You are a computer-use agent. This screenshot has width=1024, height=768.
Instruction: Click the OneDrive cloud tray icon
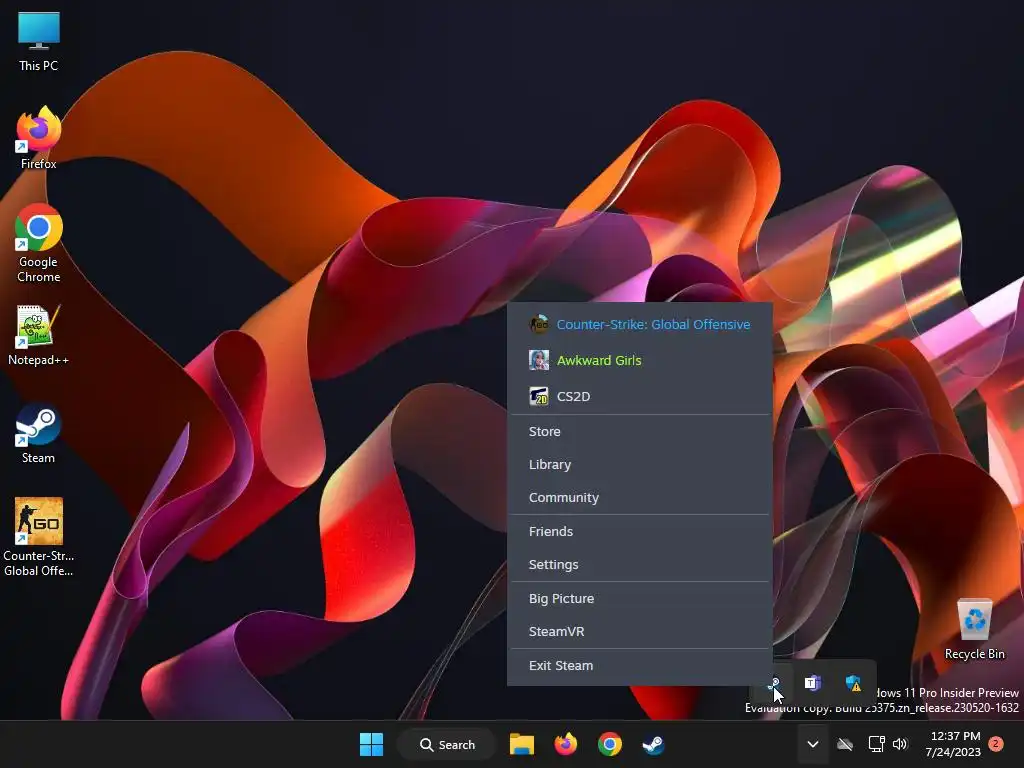(845, 744)
